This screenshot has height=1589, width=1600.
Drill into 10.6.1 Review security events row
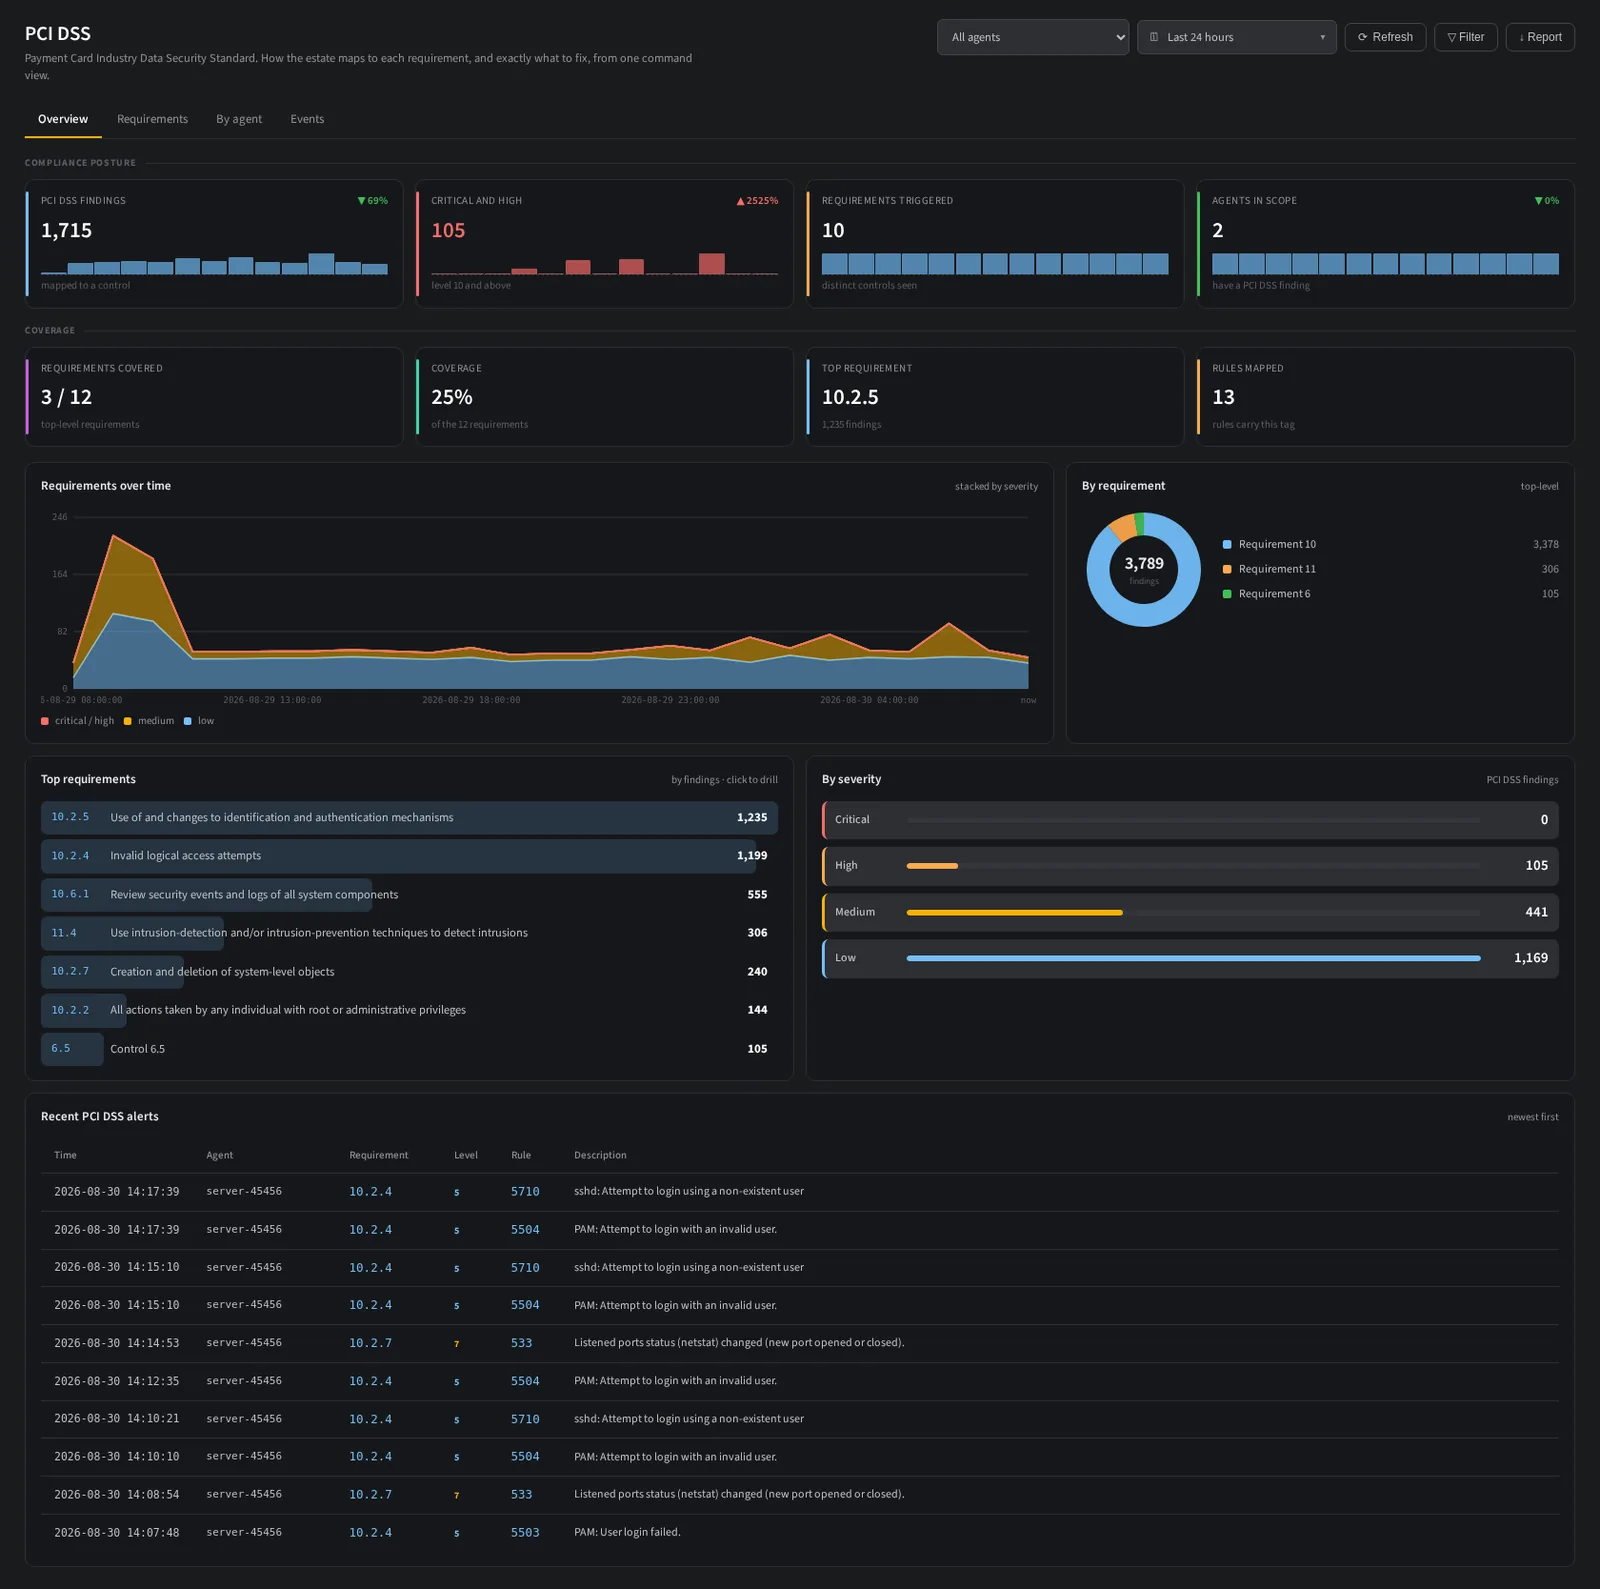[409, 895]
